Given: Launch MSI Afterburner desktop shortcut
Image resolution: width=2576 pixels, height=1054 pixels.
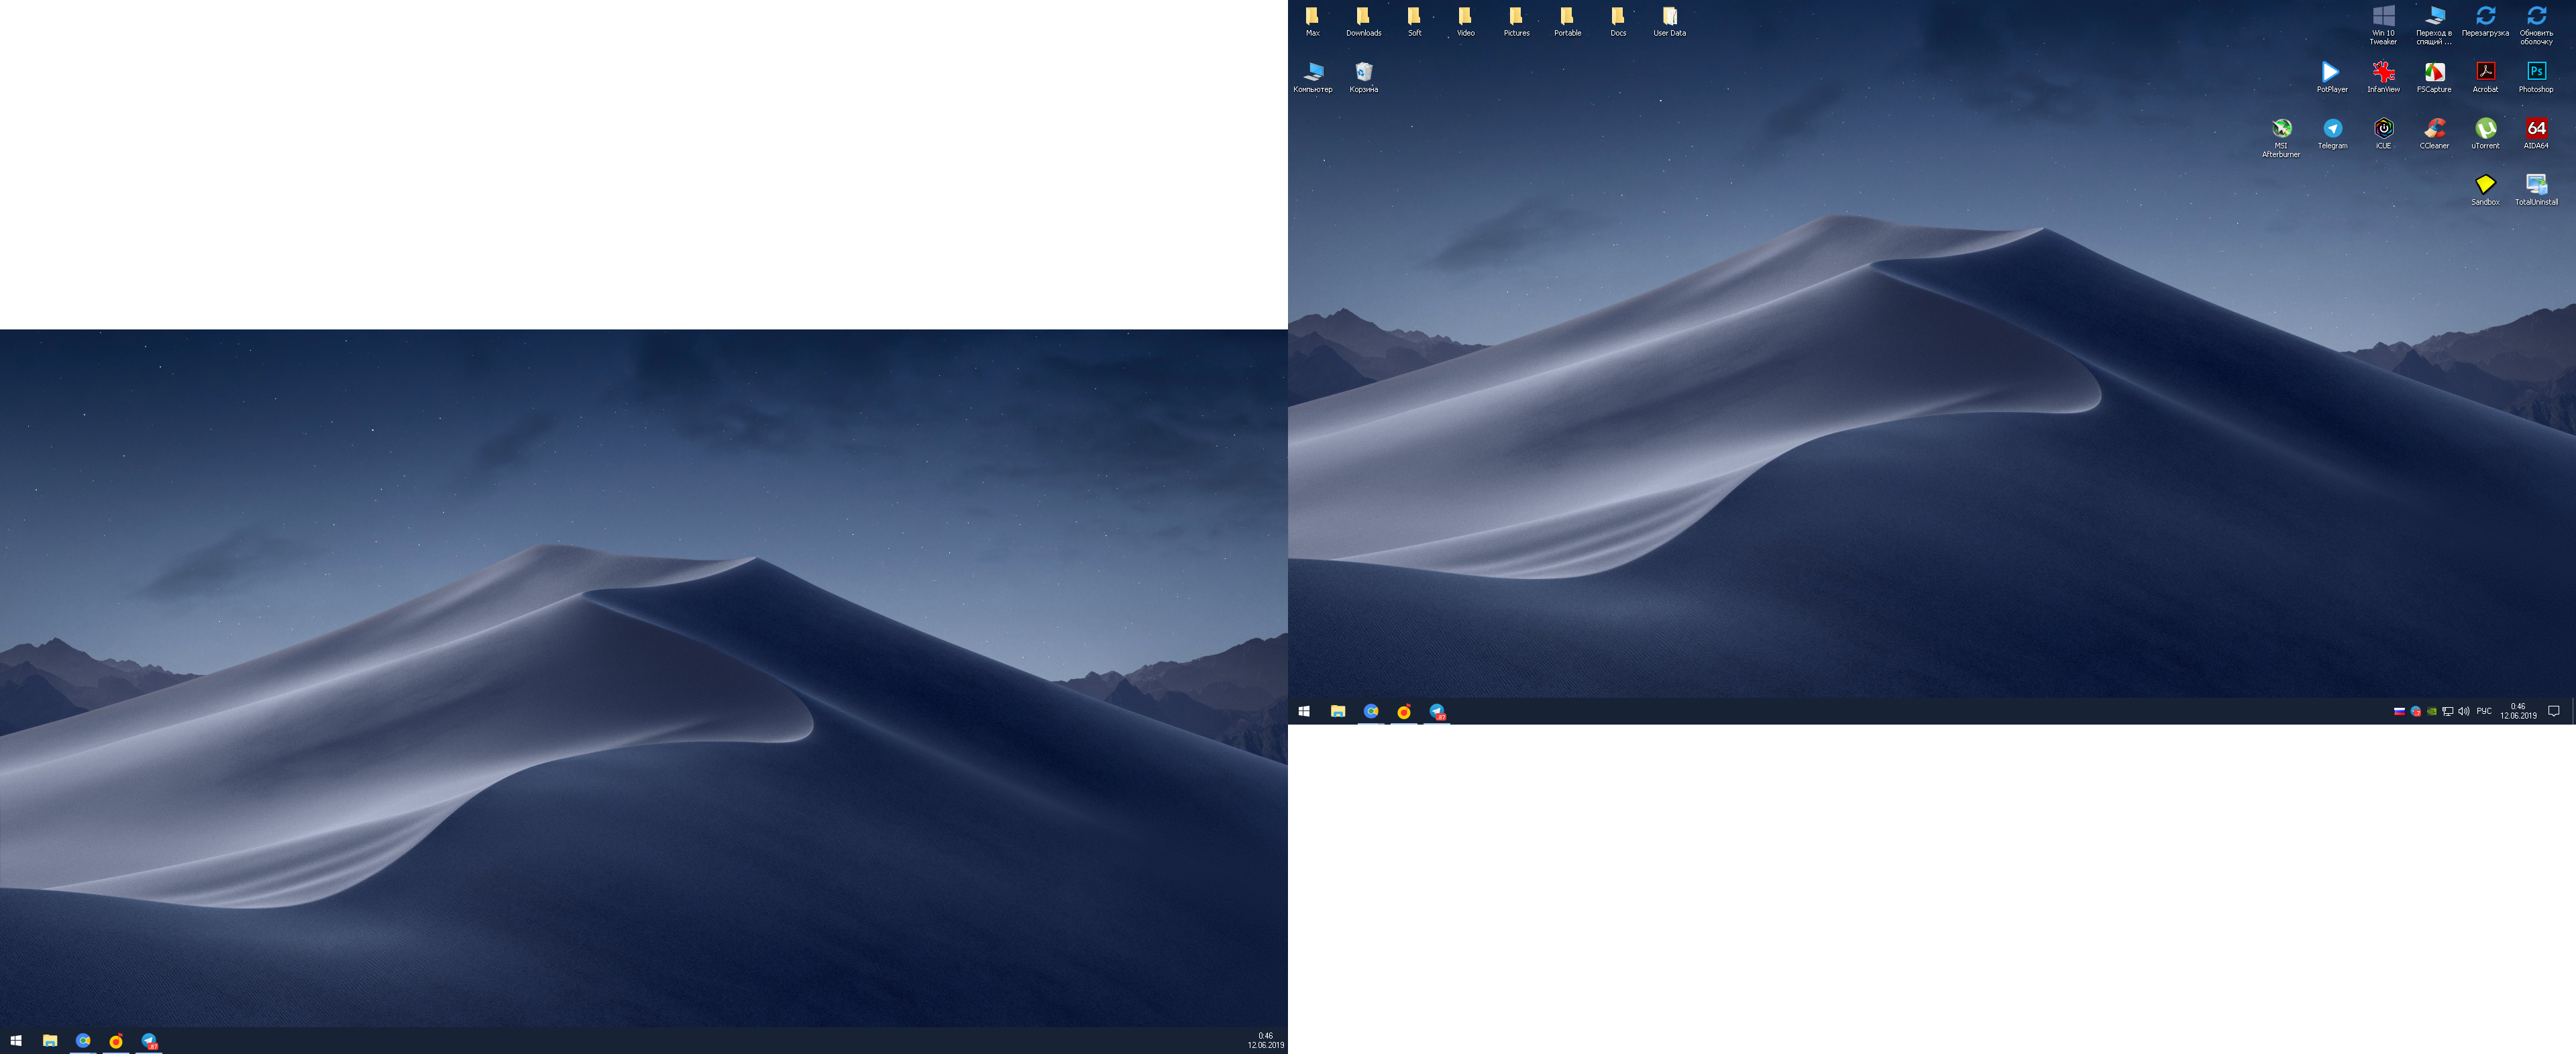Looking at the screenshot, I should tap(2281, 138).
